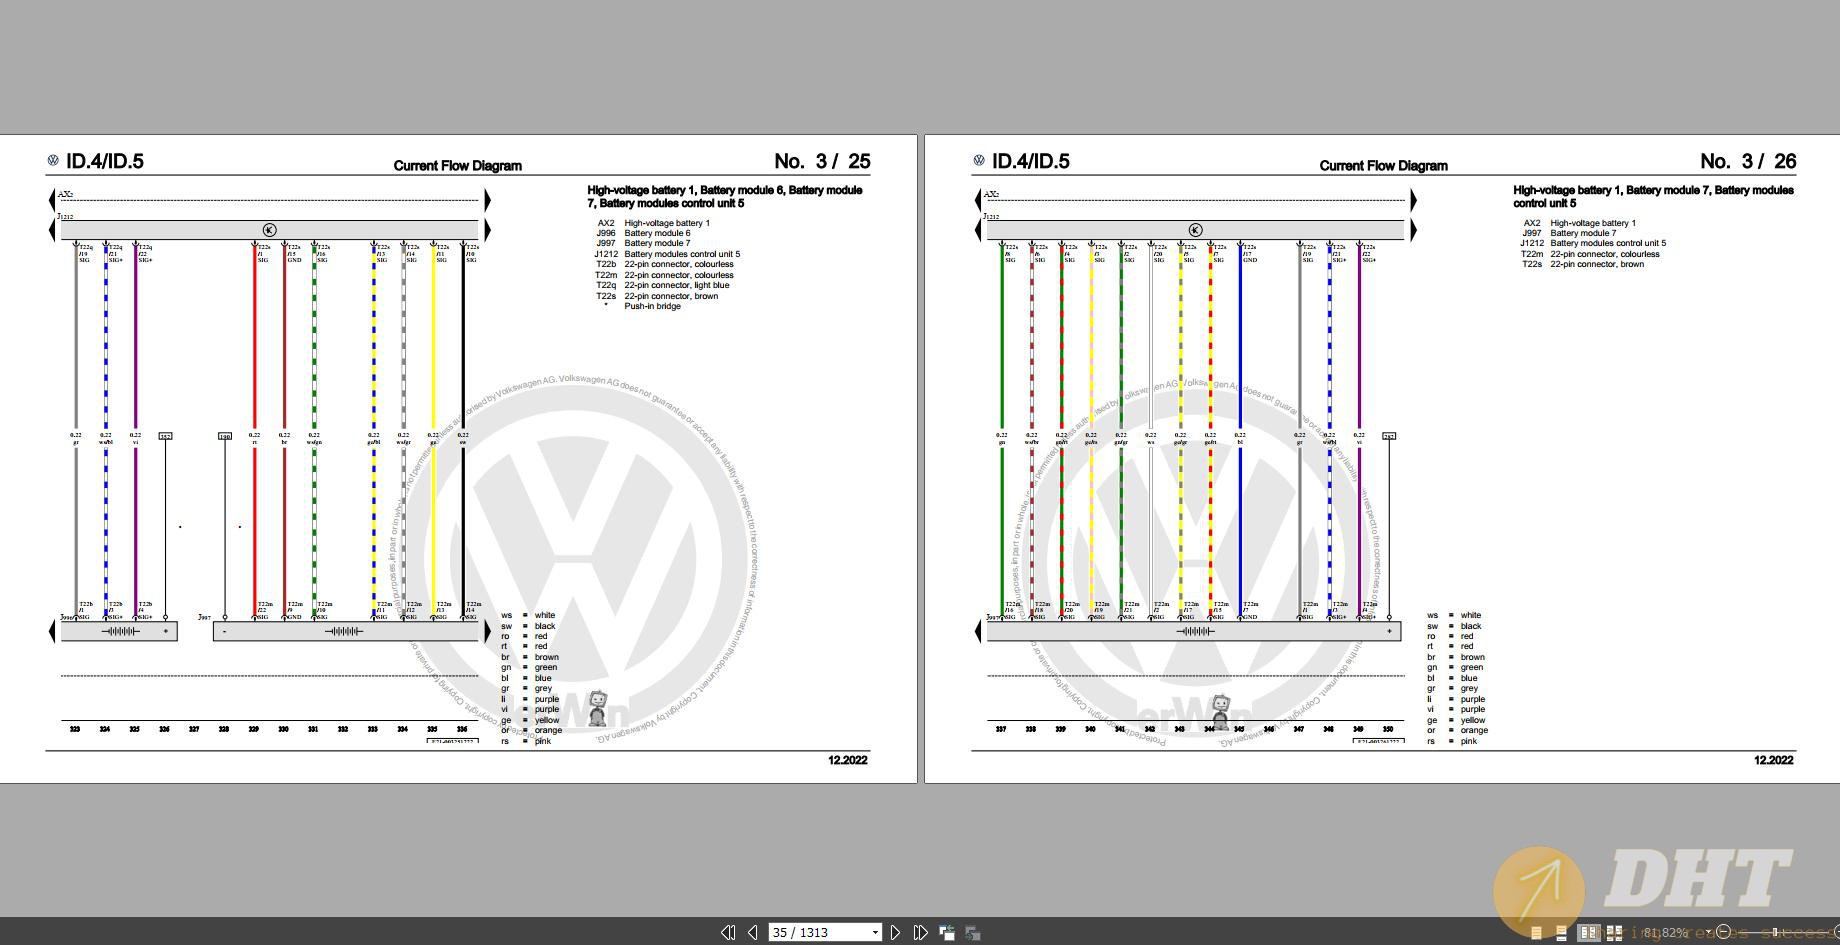Image resolution: width=1840 pixels, height=945 pixels.
Task: Open the zoom percentage dropdown
Action: (x=1708, y=932)
